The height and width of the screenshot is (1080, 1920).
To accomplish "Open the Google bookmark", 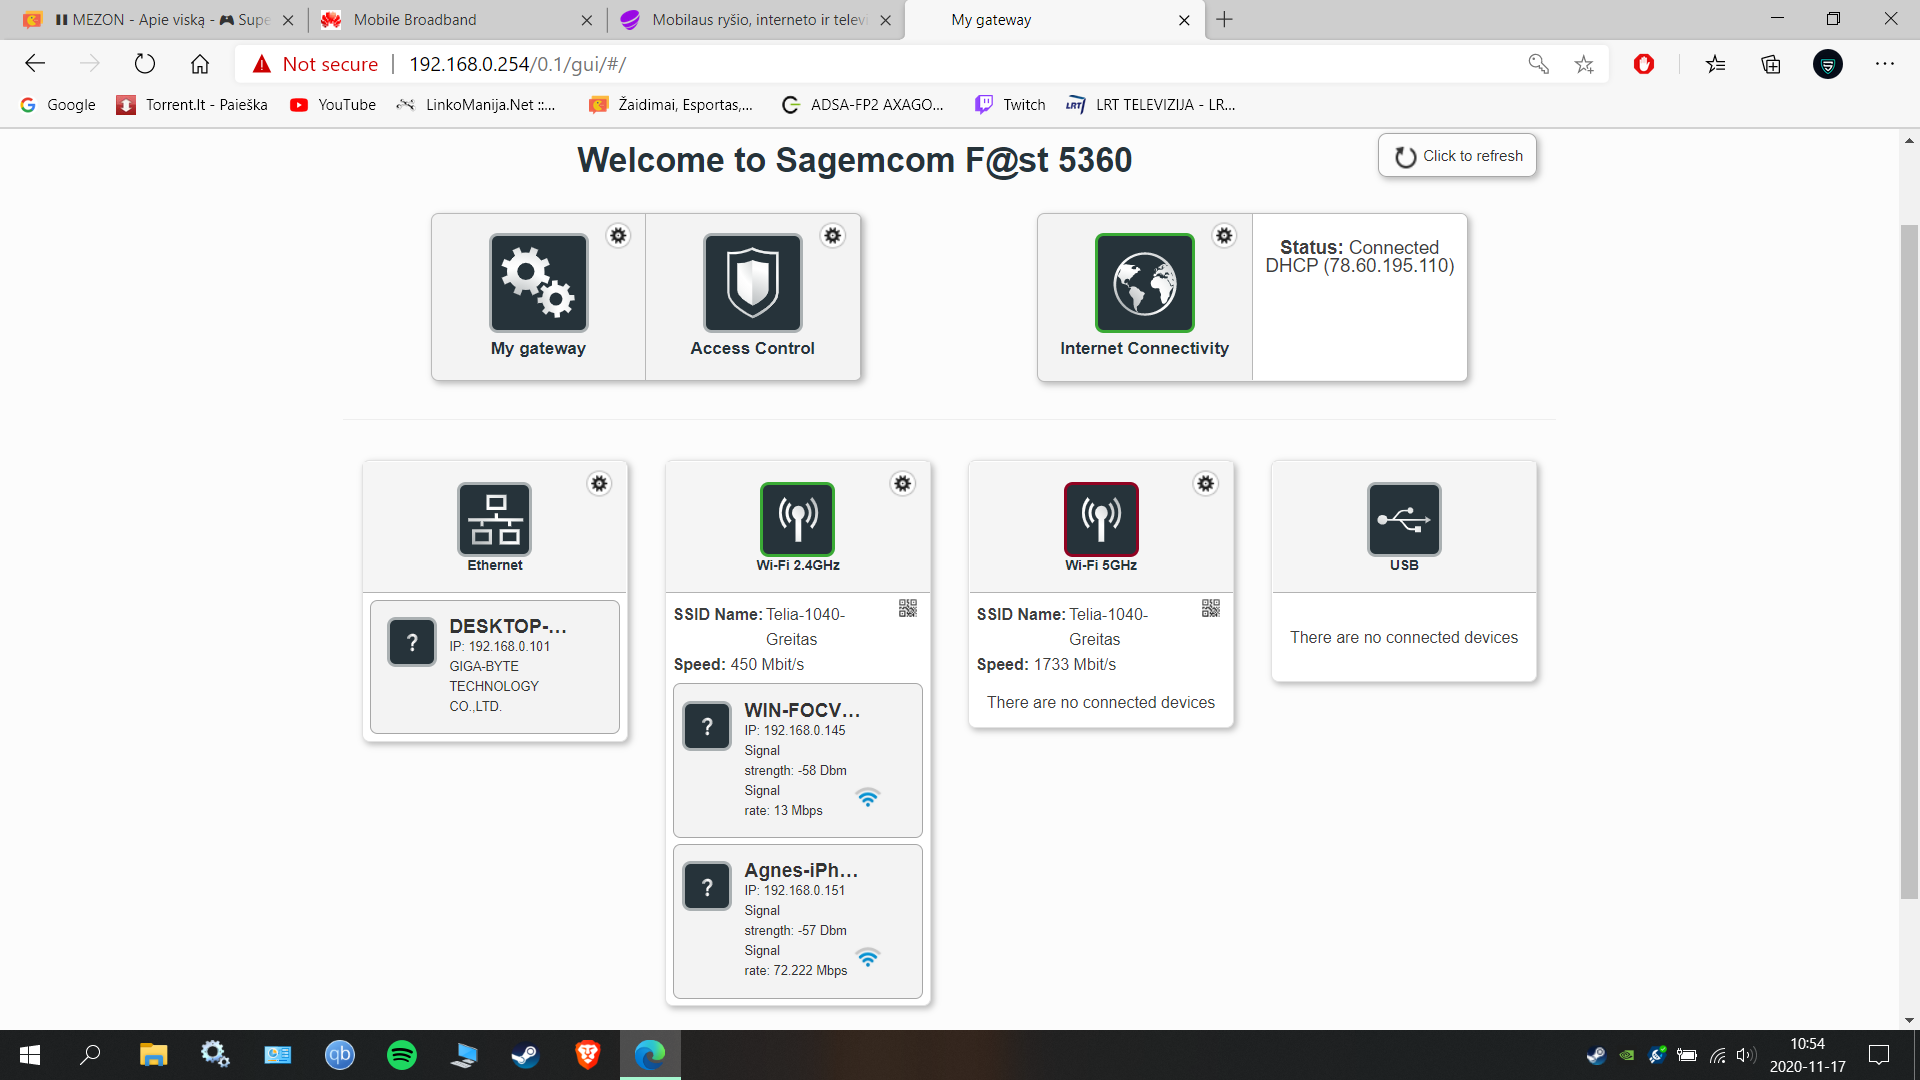I will pos(58,105).
